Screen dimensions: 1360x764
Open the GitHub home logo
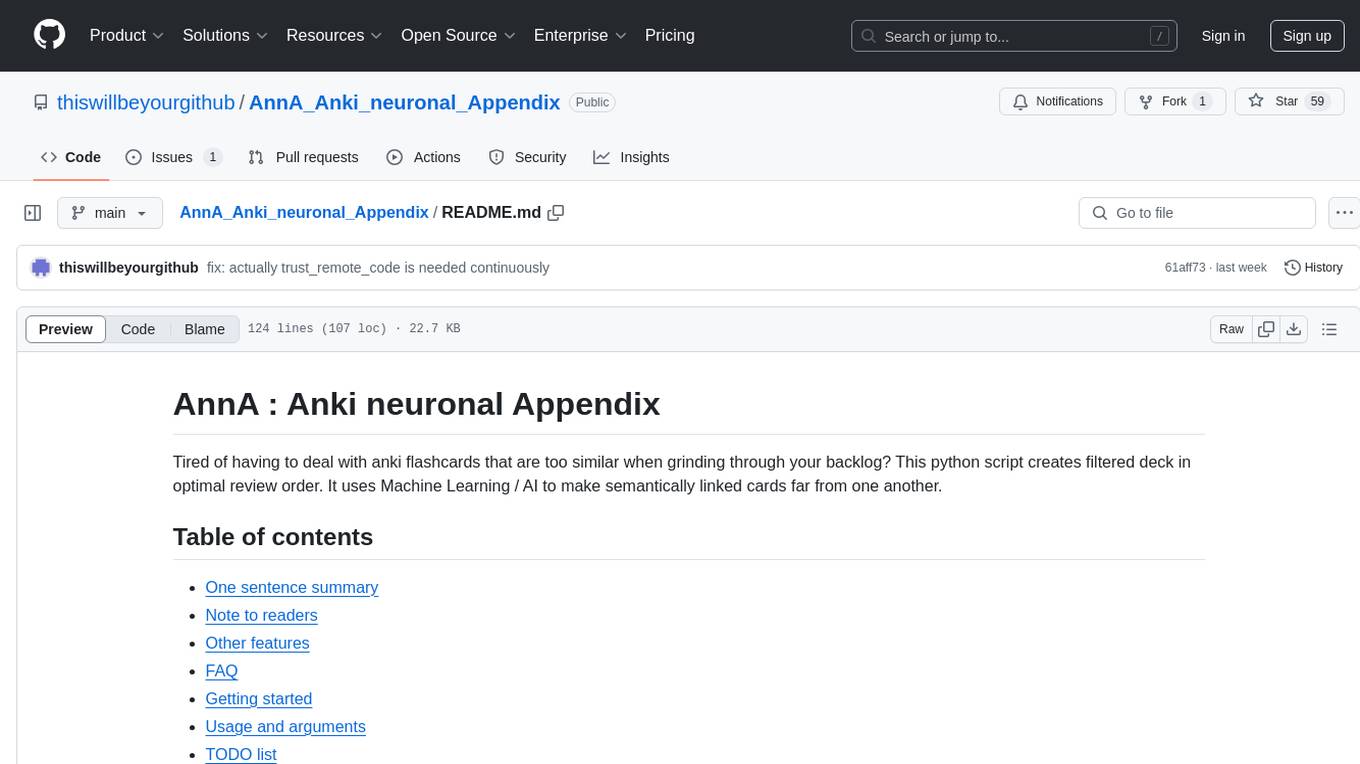[49, 35]
